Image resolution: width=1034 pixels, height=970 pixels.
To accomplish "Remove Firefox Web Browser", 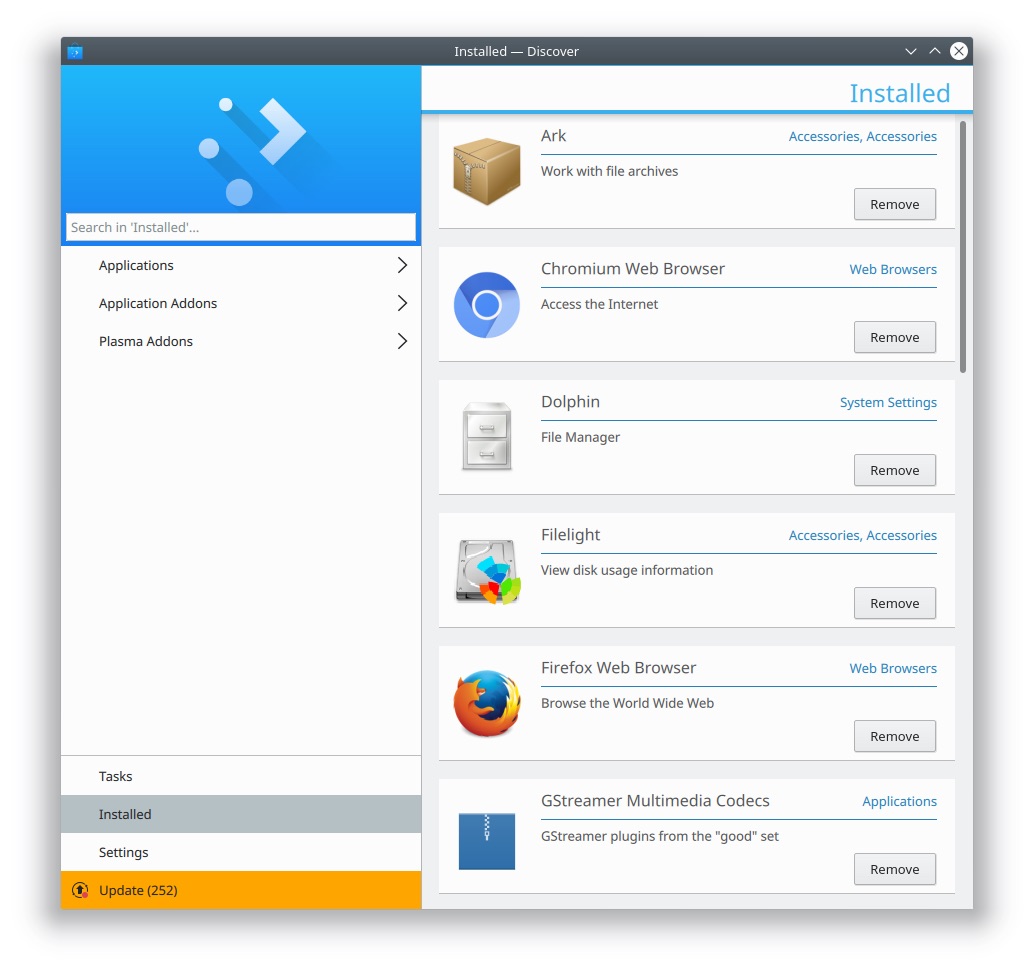I will [x=894, y=736].
